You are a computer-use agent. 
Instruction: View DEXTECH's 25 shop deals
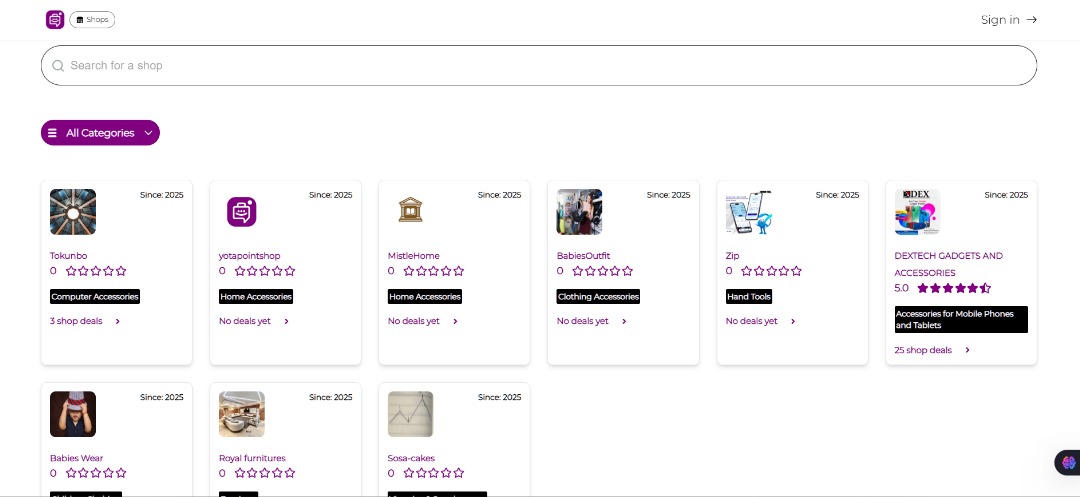click(923, 350)
